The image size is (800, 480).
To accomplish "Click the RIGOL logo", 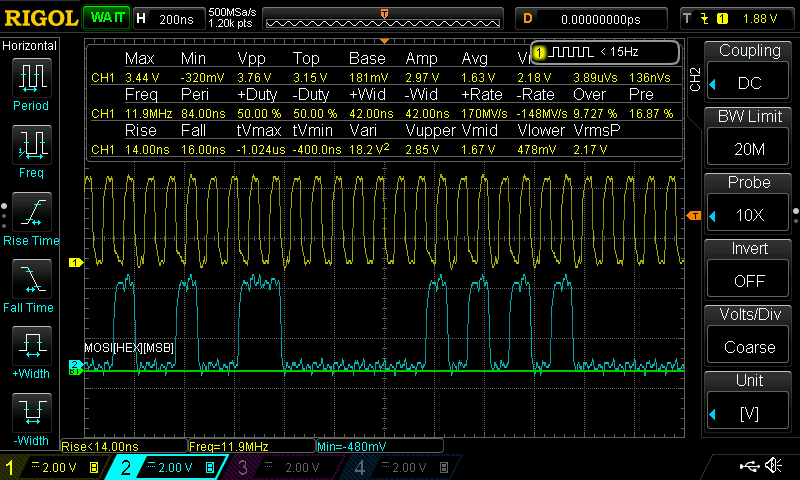I will tap(41, 19).
